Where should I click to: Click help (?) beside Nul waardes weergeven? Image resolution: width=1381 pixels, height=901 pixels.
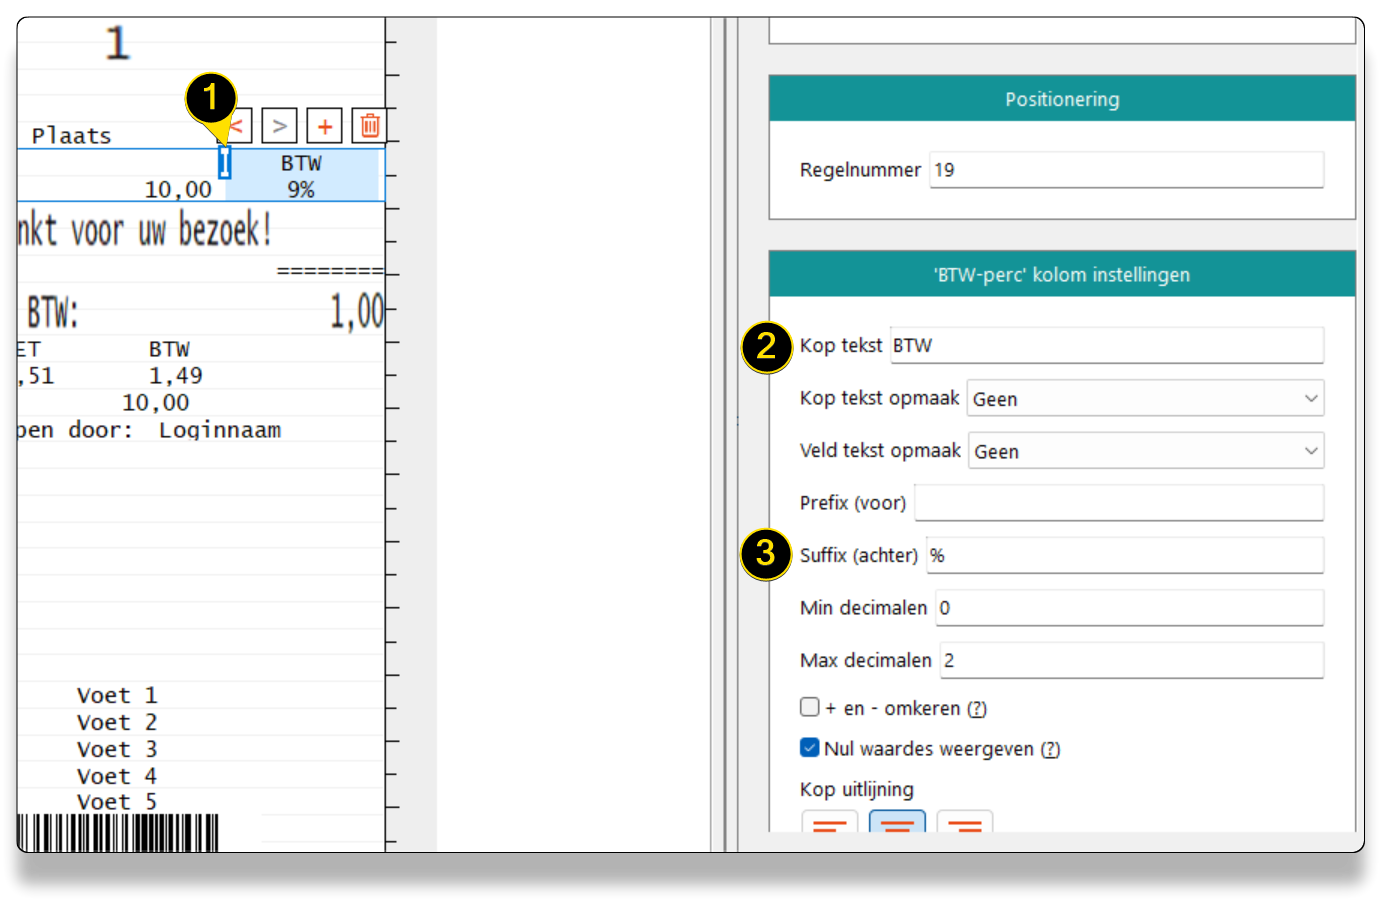(x=1050, y=750)
